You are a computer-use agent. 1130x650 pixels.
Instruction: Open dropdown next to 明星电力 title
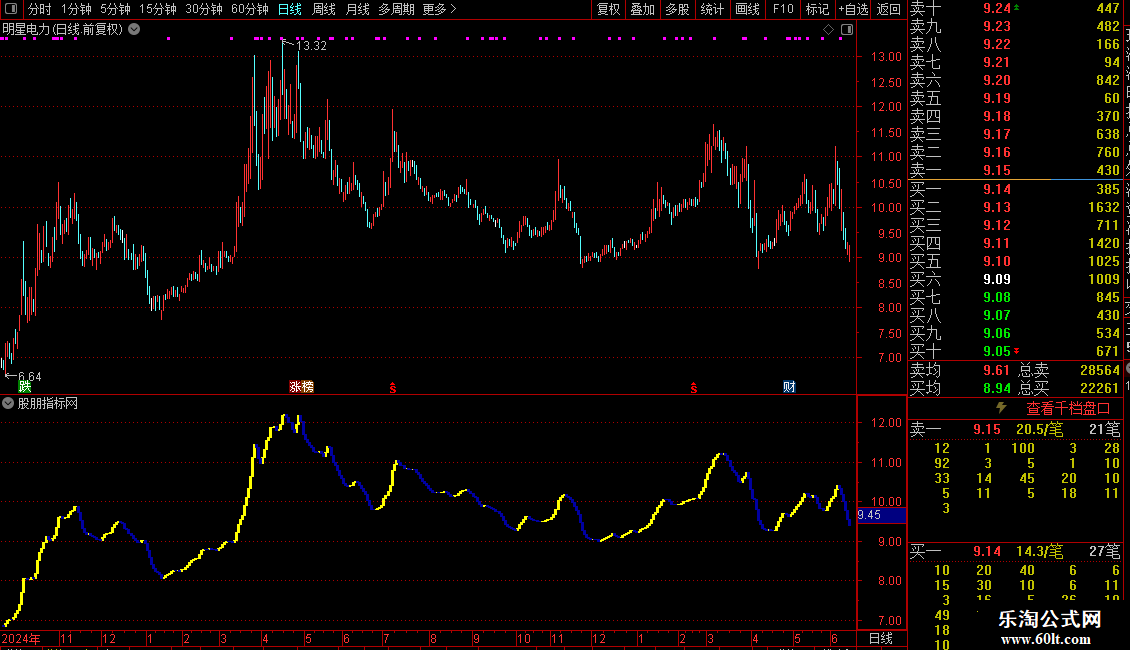point(134,29)
